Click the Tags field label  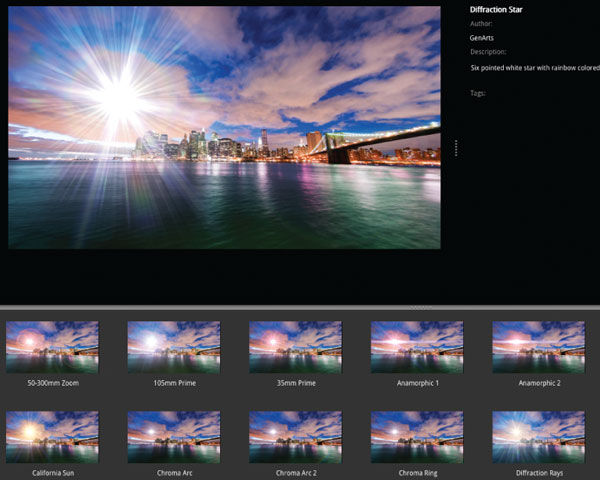click(480, 93)
